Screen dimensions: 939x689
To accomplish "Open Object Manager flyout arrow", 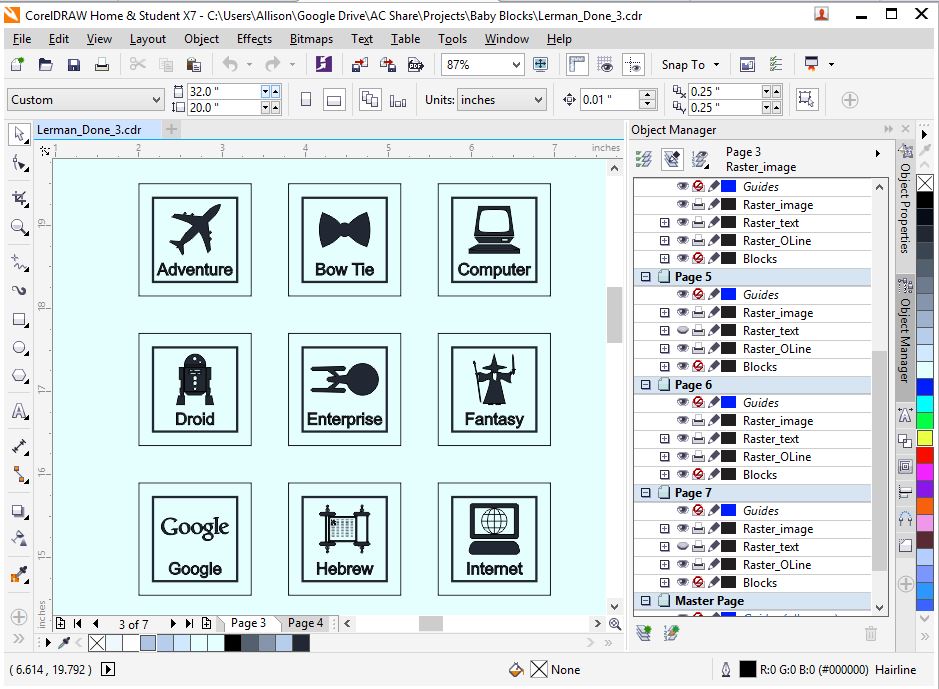I will 878,154.
